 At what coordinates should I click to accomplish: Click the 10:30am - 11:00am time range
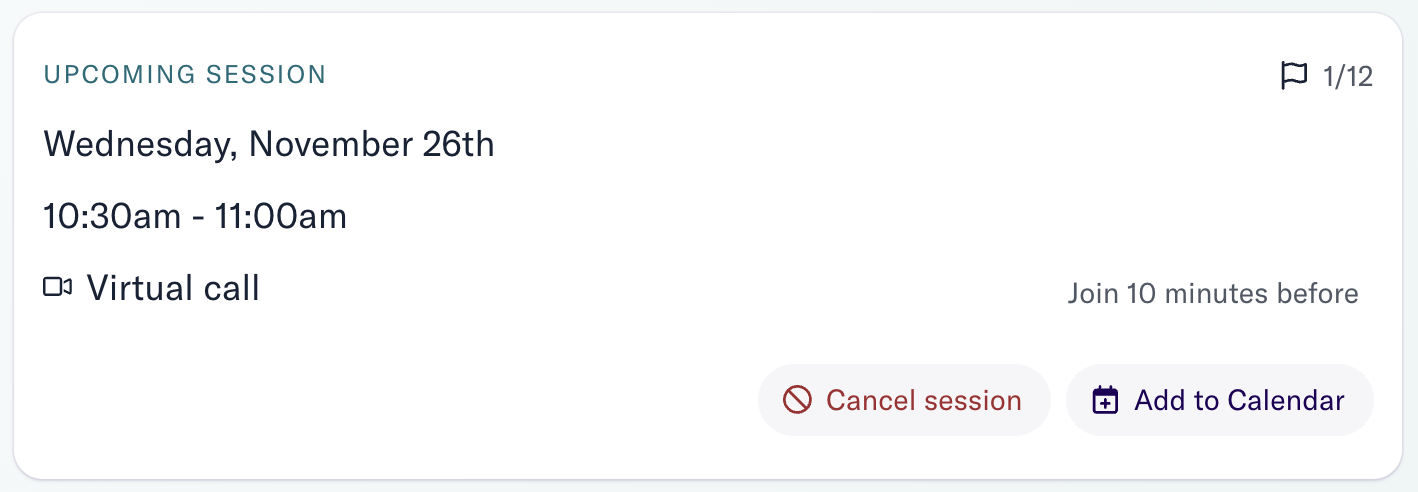(x=195, y=217)
